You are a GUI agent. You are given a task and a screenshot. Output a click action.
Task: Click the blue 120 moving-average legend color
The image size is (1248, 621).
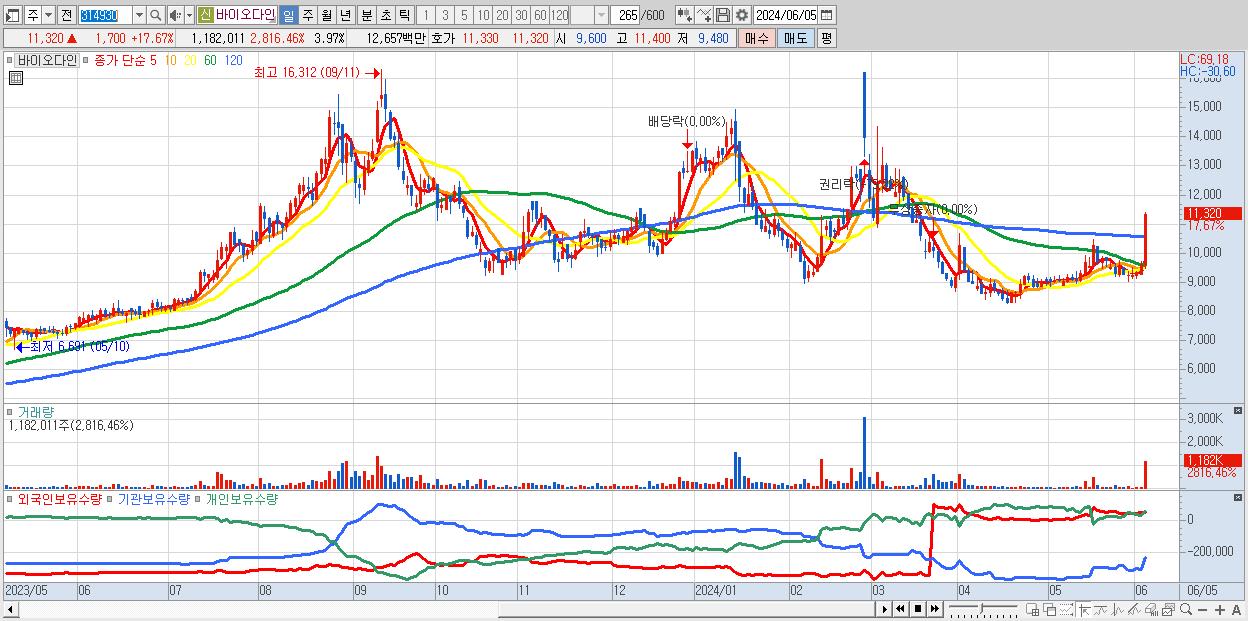(233, 61)
